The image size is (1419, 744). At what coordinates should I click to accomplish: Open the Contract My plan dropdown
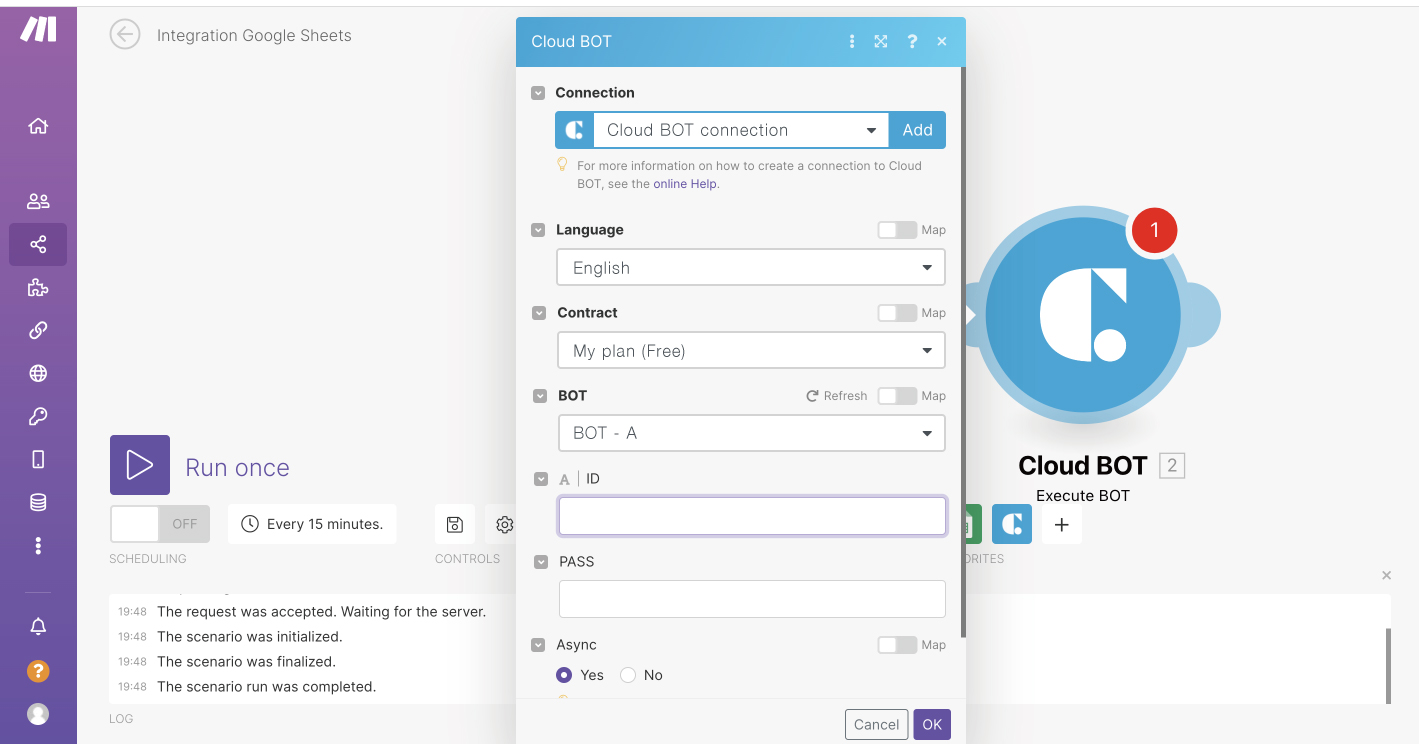[751, 351]
